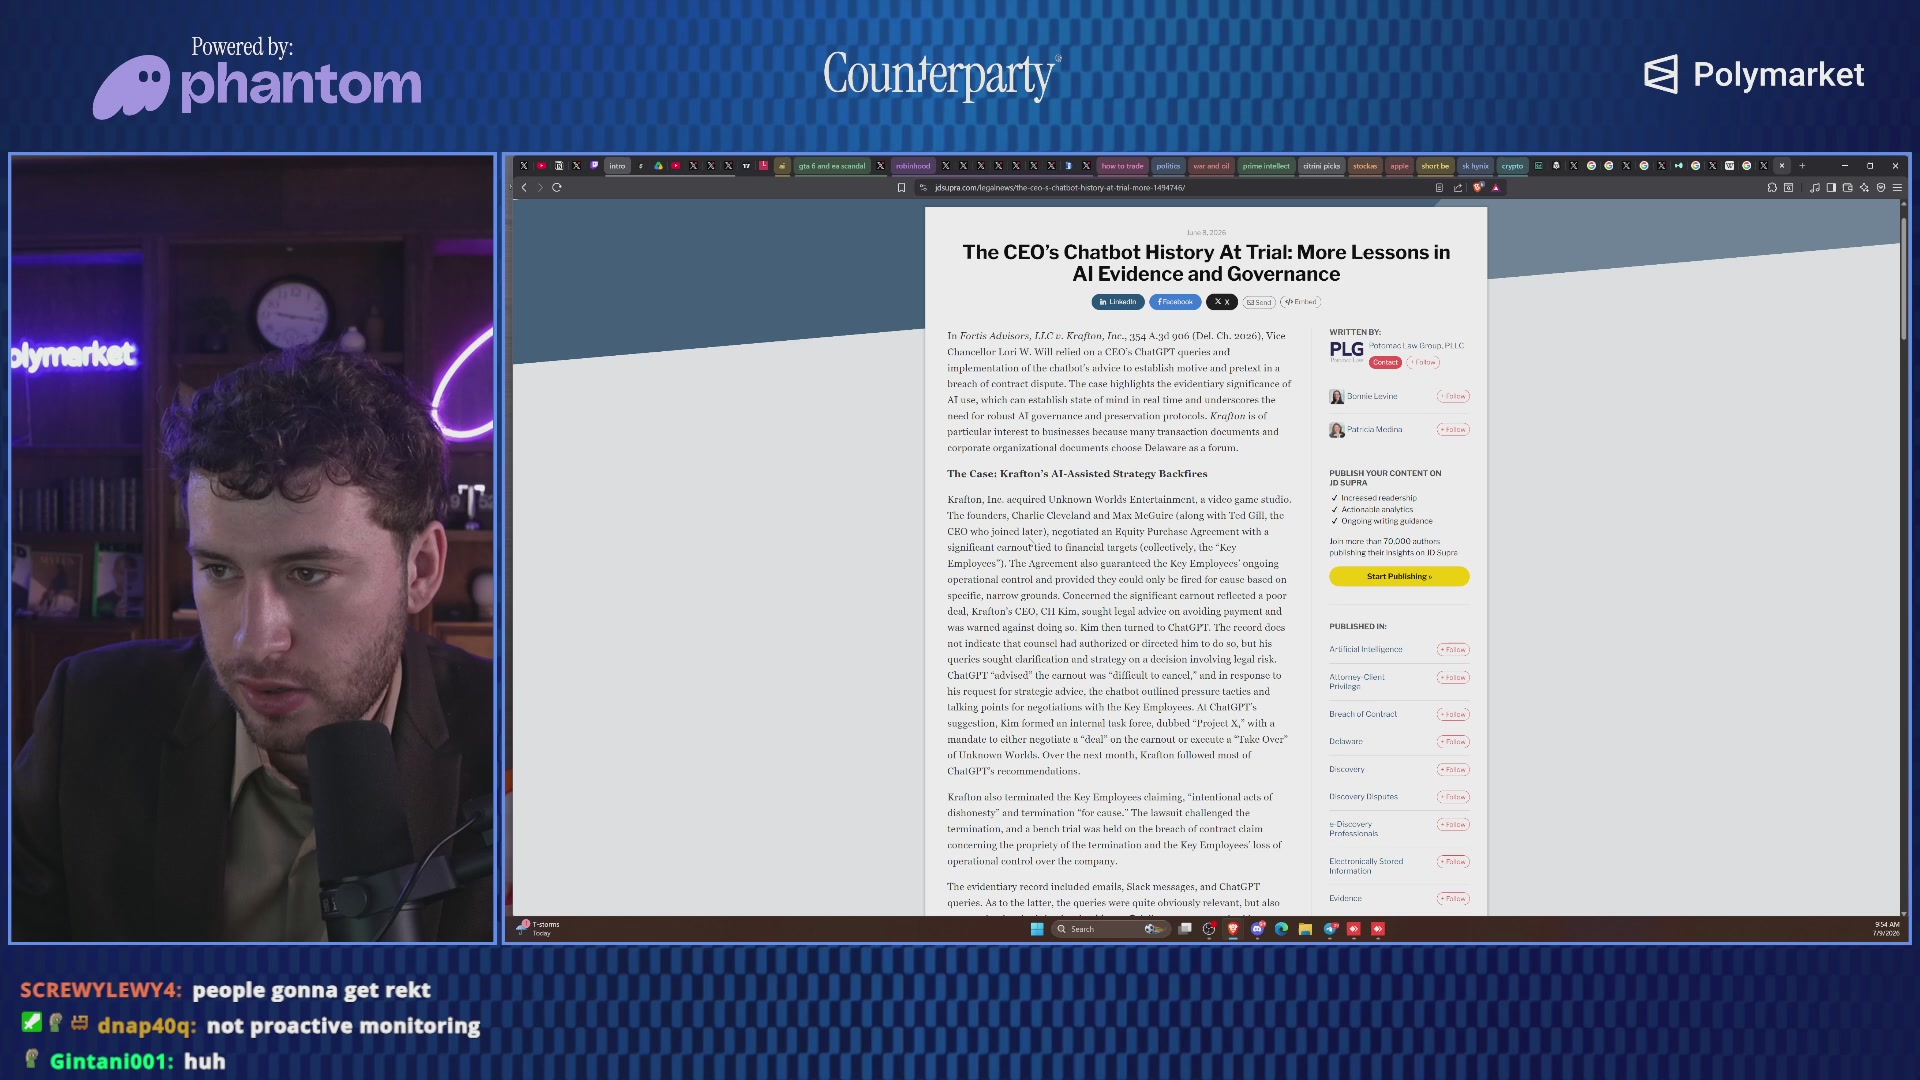Open a new tab with plus icon
1920x1080 pixels.
(x=1802, y=166)
